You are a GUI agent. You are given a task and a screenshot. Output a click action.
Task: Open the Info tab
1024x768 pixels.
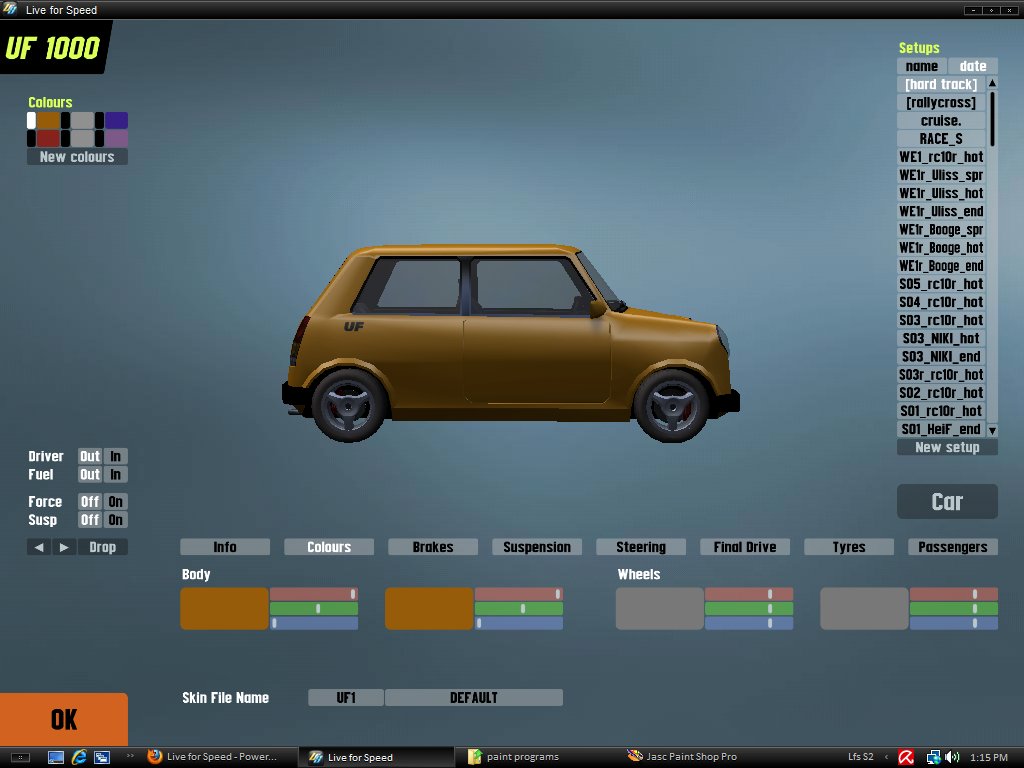point(225,547)
